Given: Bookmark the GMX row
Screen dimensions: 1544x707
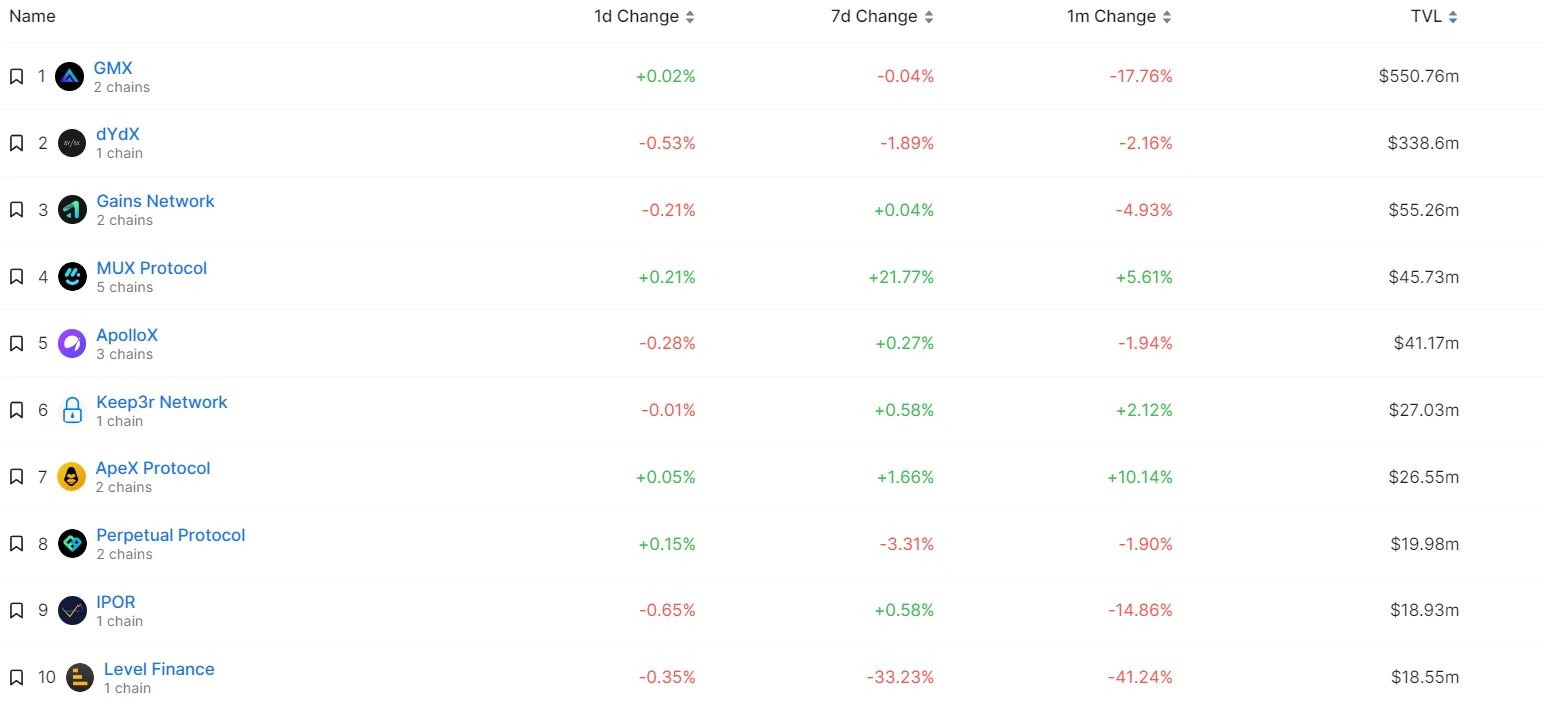Looking at the screenshot, I should pyautogui.click(x=16, y=76).
